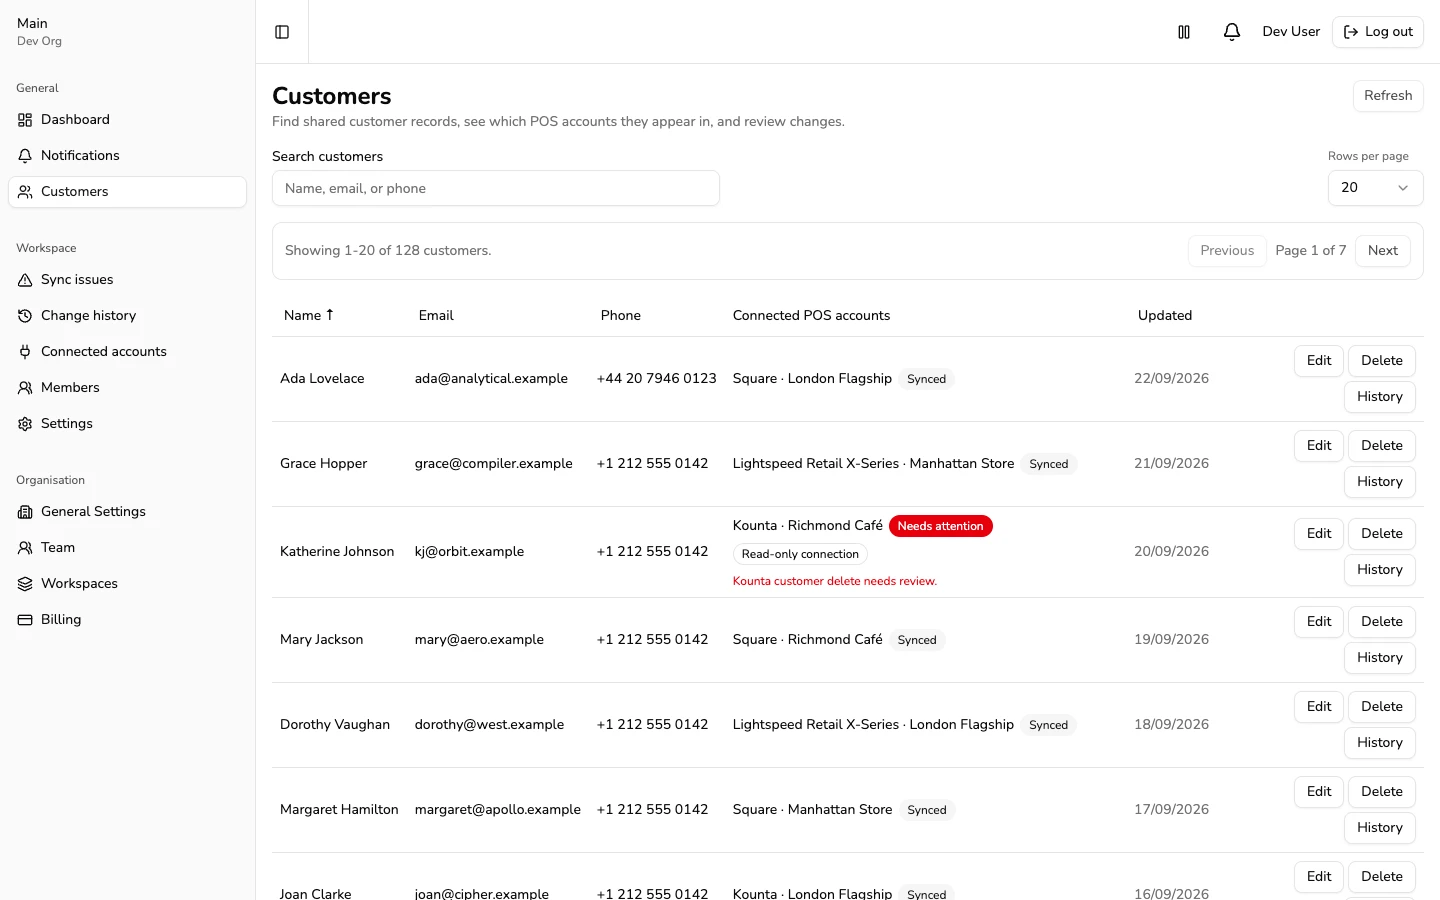Viewport: 1440px width, 900px height.
Task: Click the Updated column header
Action: coord(1165,316)
